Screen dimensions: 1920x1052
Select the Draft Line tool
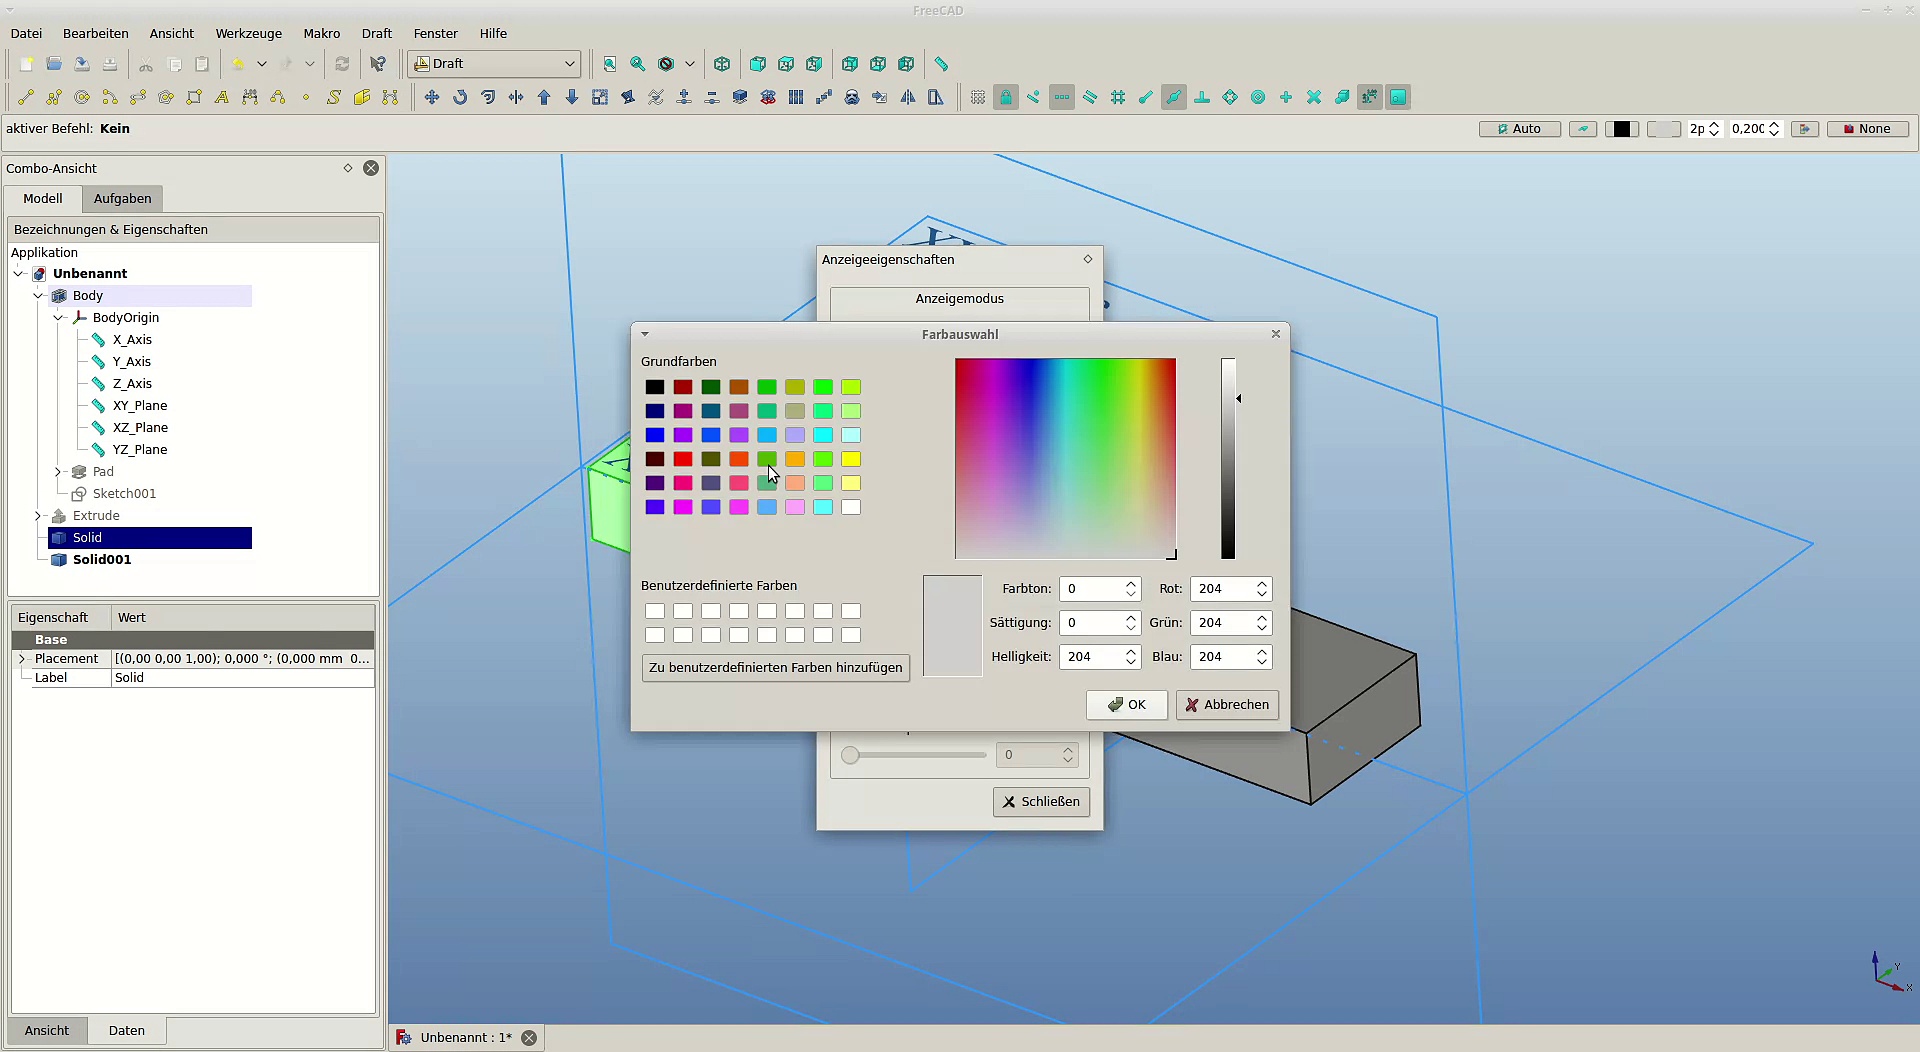[26, 97]
